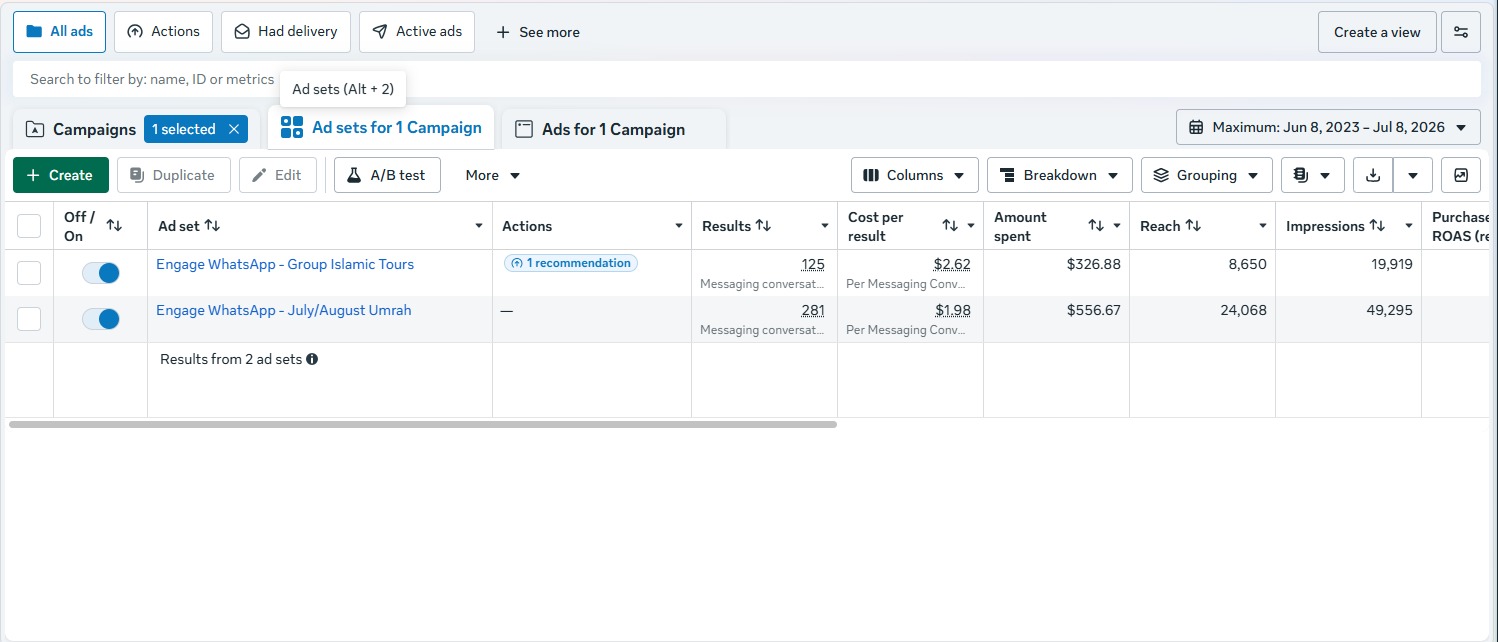Open the 1 recommendation badge
The image size is (1498, 642).
(571, 263)
